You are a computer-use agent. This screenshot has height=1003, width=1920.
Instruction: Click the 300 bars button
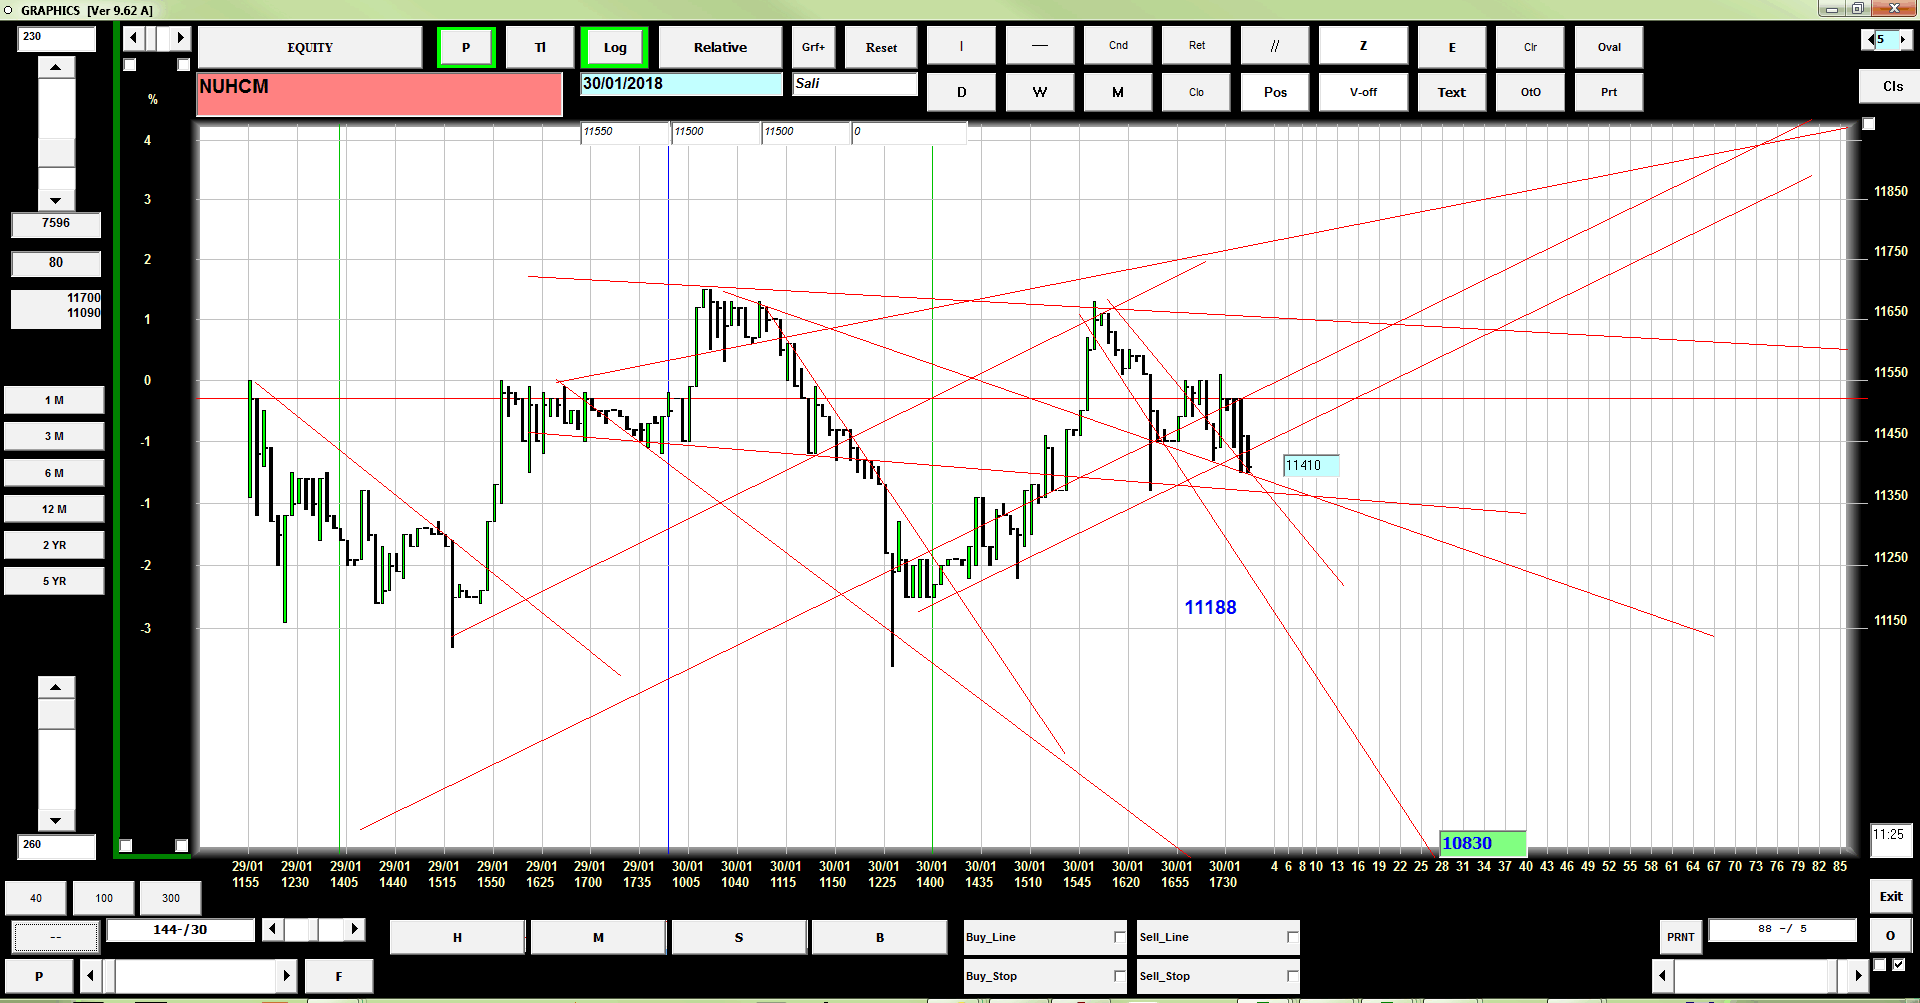(171, 898)
